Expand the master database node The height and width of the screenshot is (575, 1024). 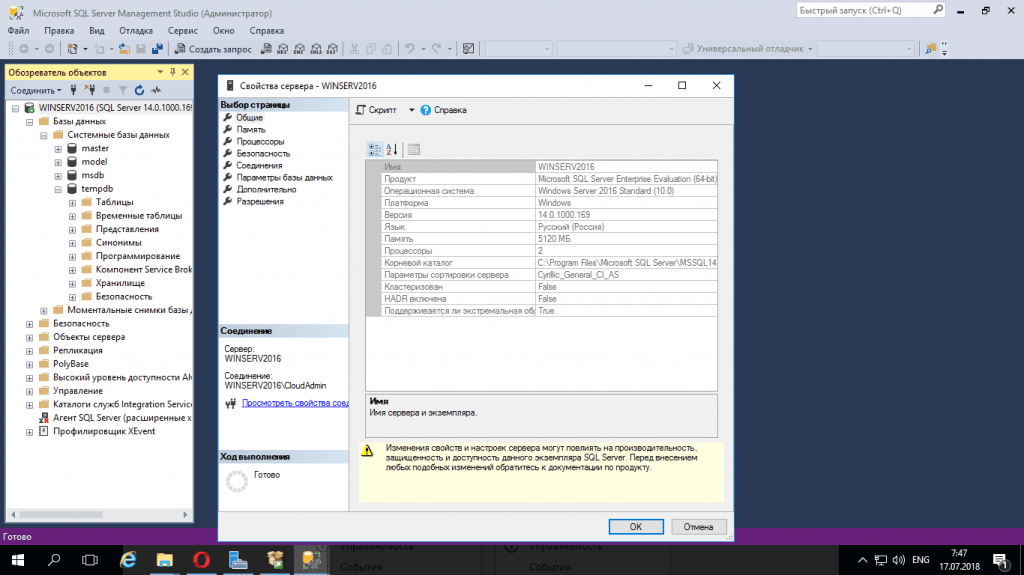(x=58, y=148)
